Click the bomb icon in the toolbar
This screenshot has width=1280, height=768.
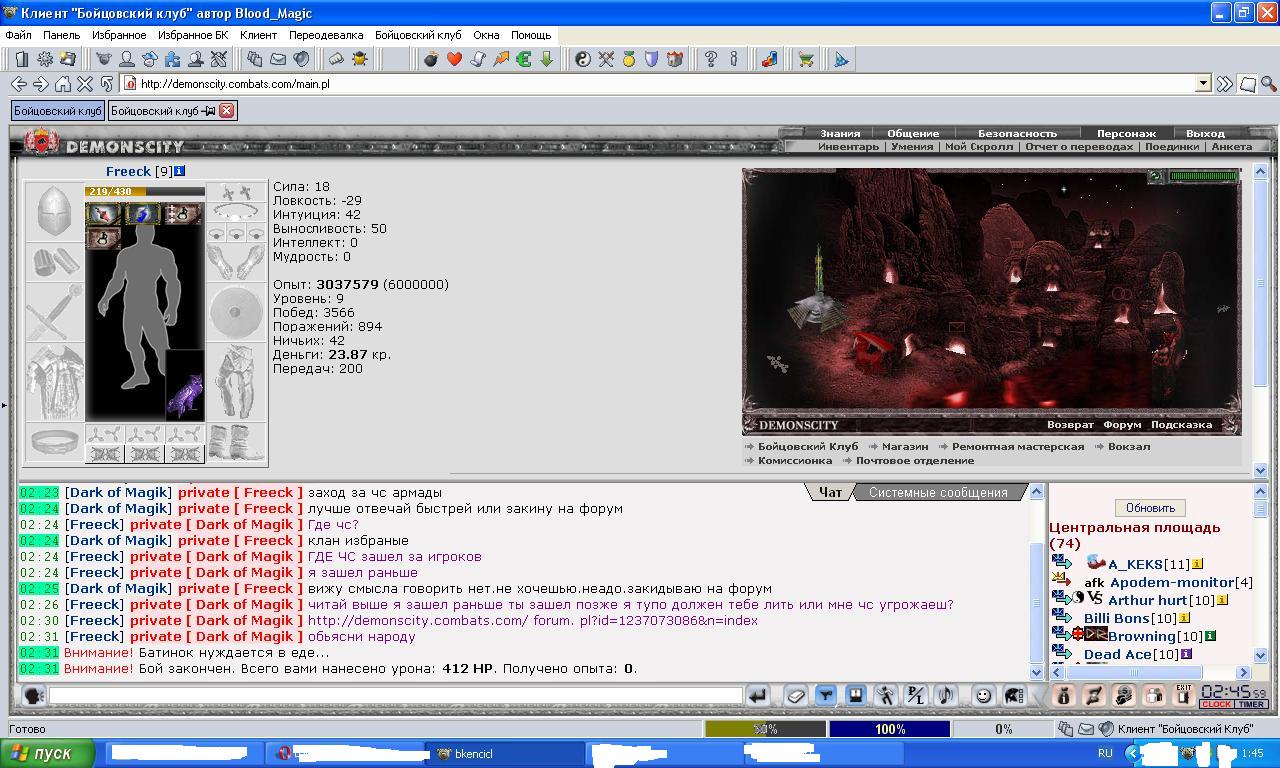point(431,60)
